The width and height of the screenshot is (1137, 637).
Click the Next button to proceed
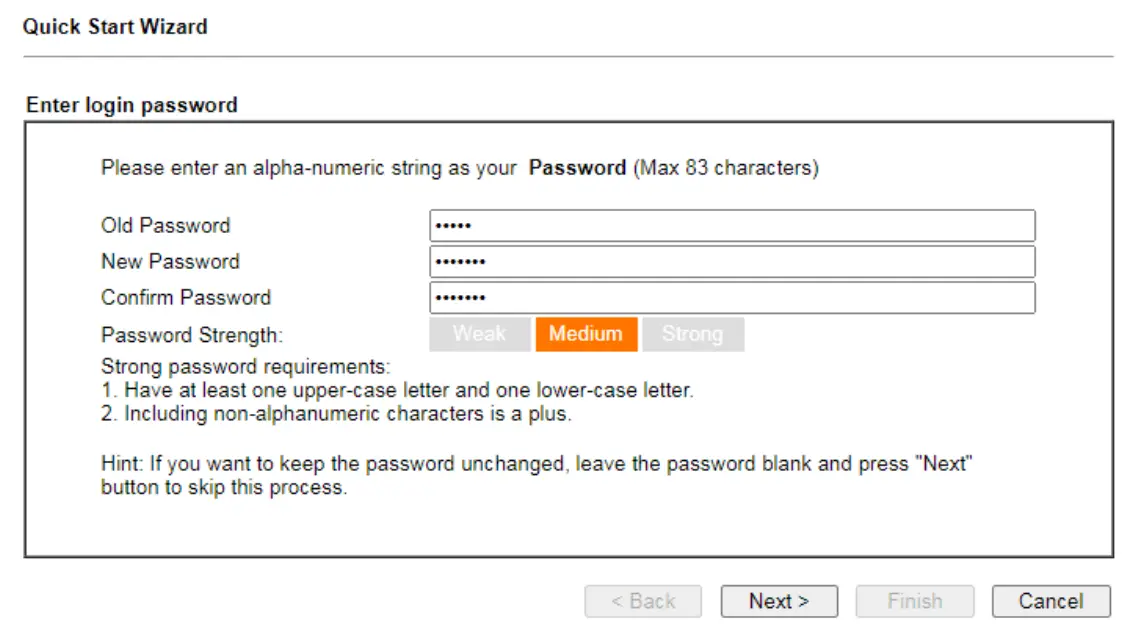point(780,601)
